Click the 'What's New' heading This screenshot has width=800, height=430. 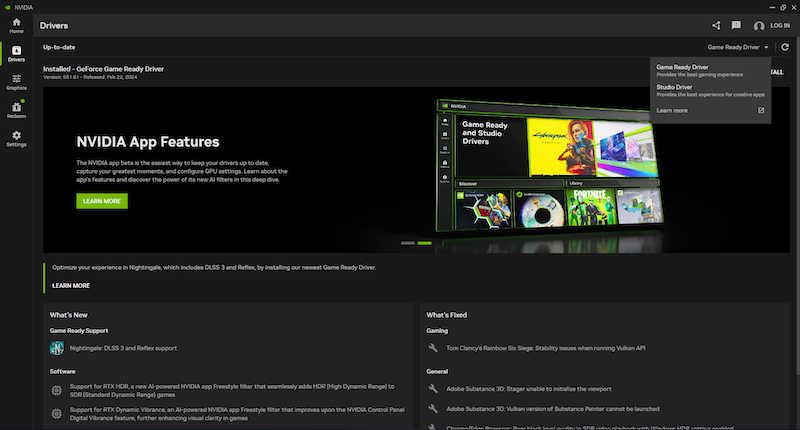[68, 315]
